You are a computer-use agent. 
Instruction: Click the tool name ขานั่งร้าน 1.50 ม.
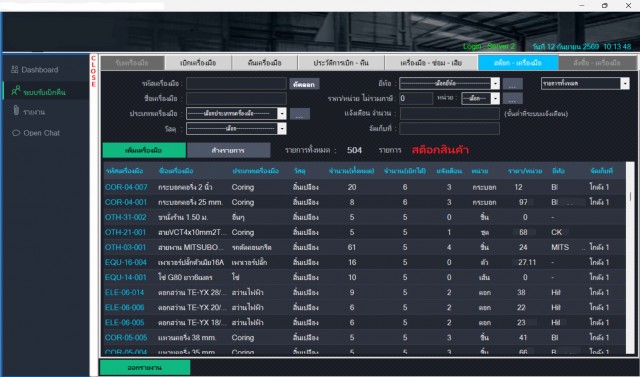(x=183, y=217)
